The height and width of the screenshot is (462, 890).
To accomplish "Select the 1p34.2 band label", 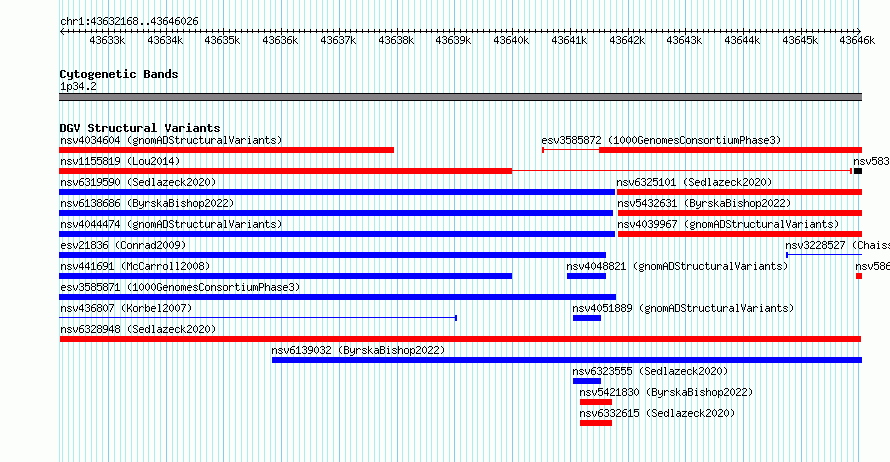I will tap(78, 86).
